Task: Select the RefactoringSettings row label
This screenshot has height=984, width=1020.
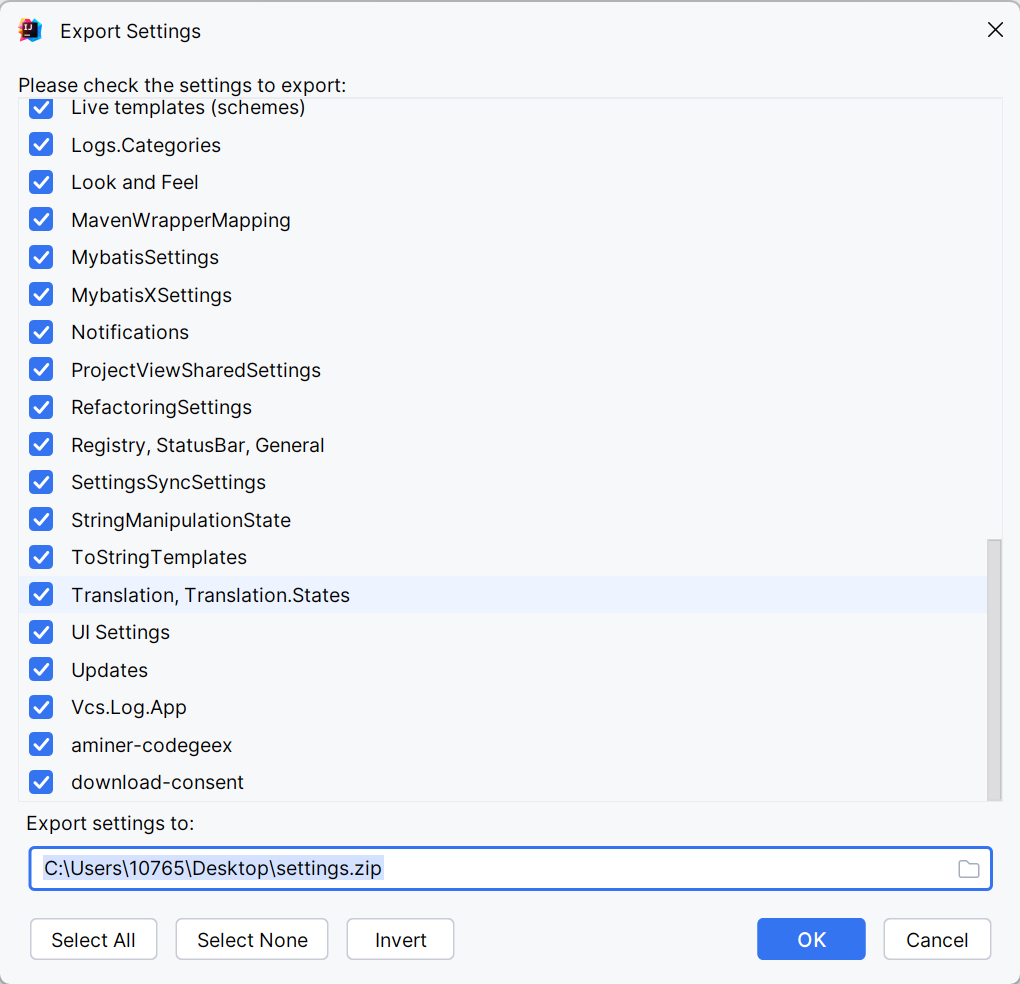Action: click(x=161, y=408)
